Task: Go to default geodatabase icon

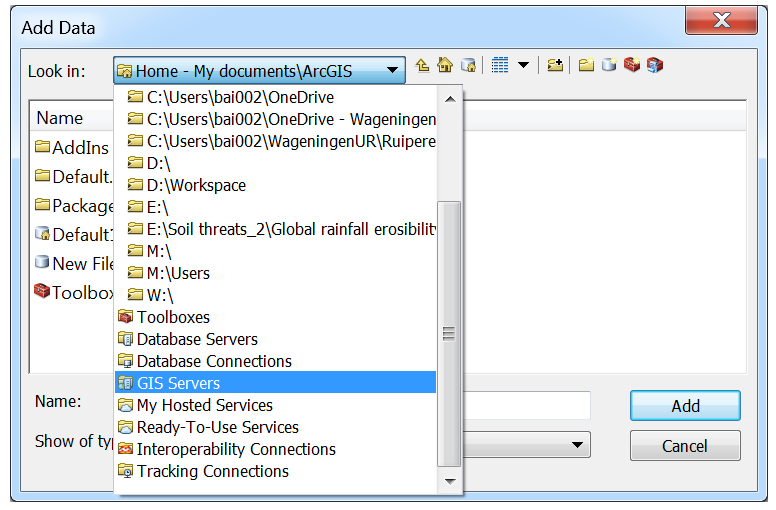Action: point(468,66)
